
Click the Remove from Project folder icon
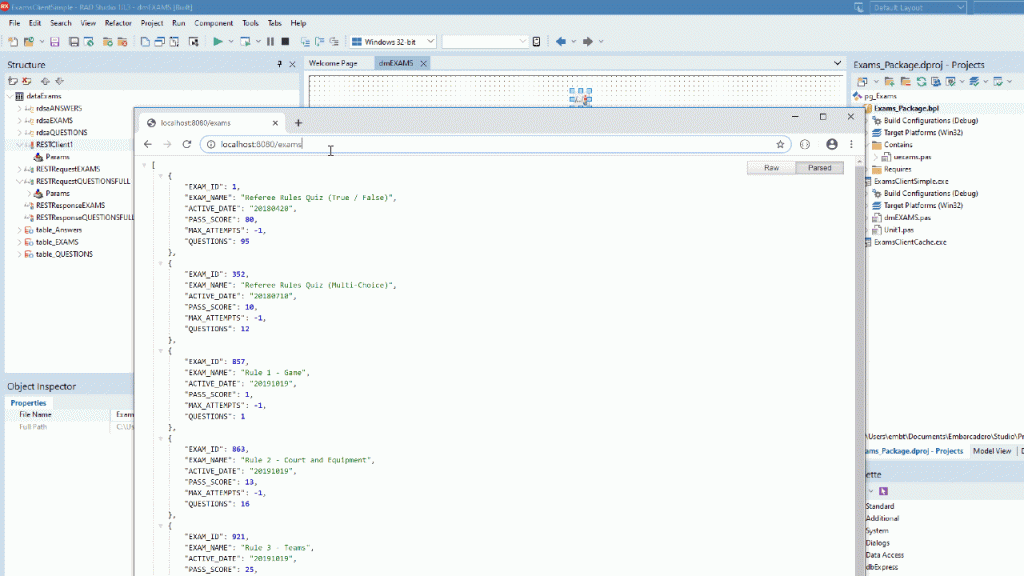point(905,82)
